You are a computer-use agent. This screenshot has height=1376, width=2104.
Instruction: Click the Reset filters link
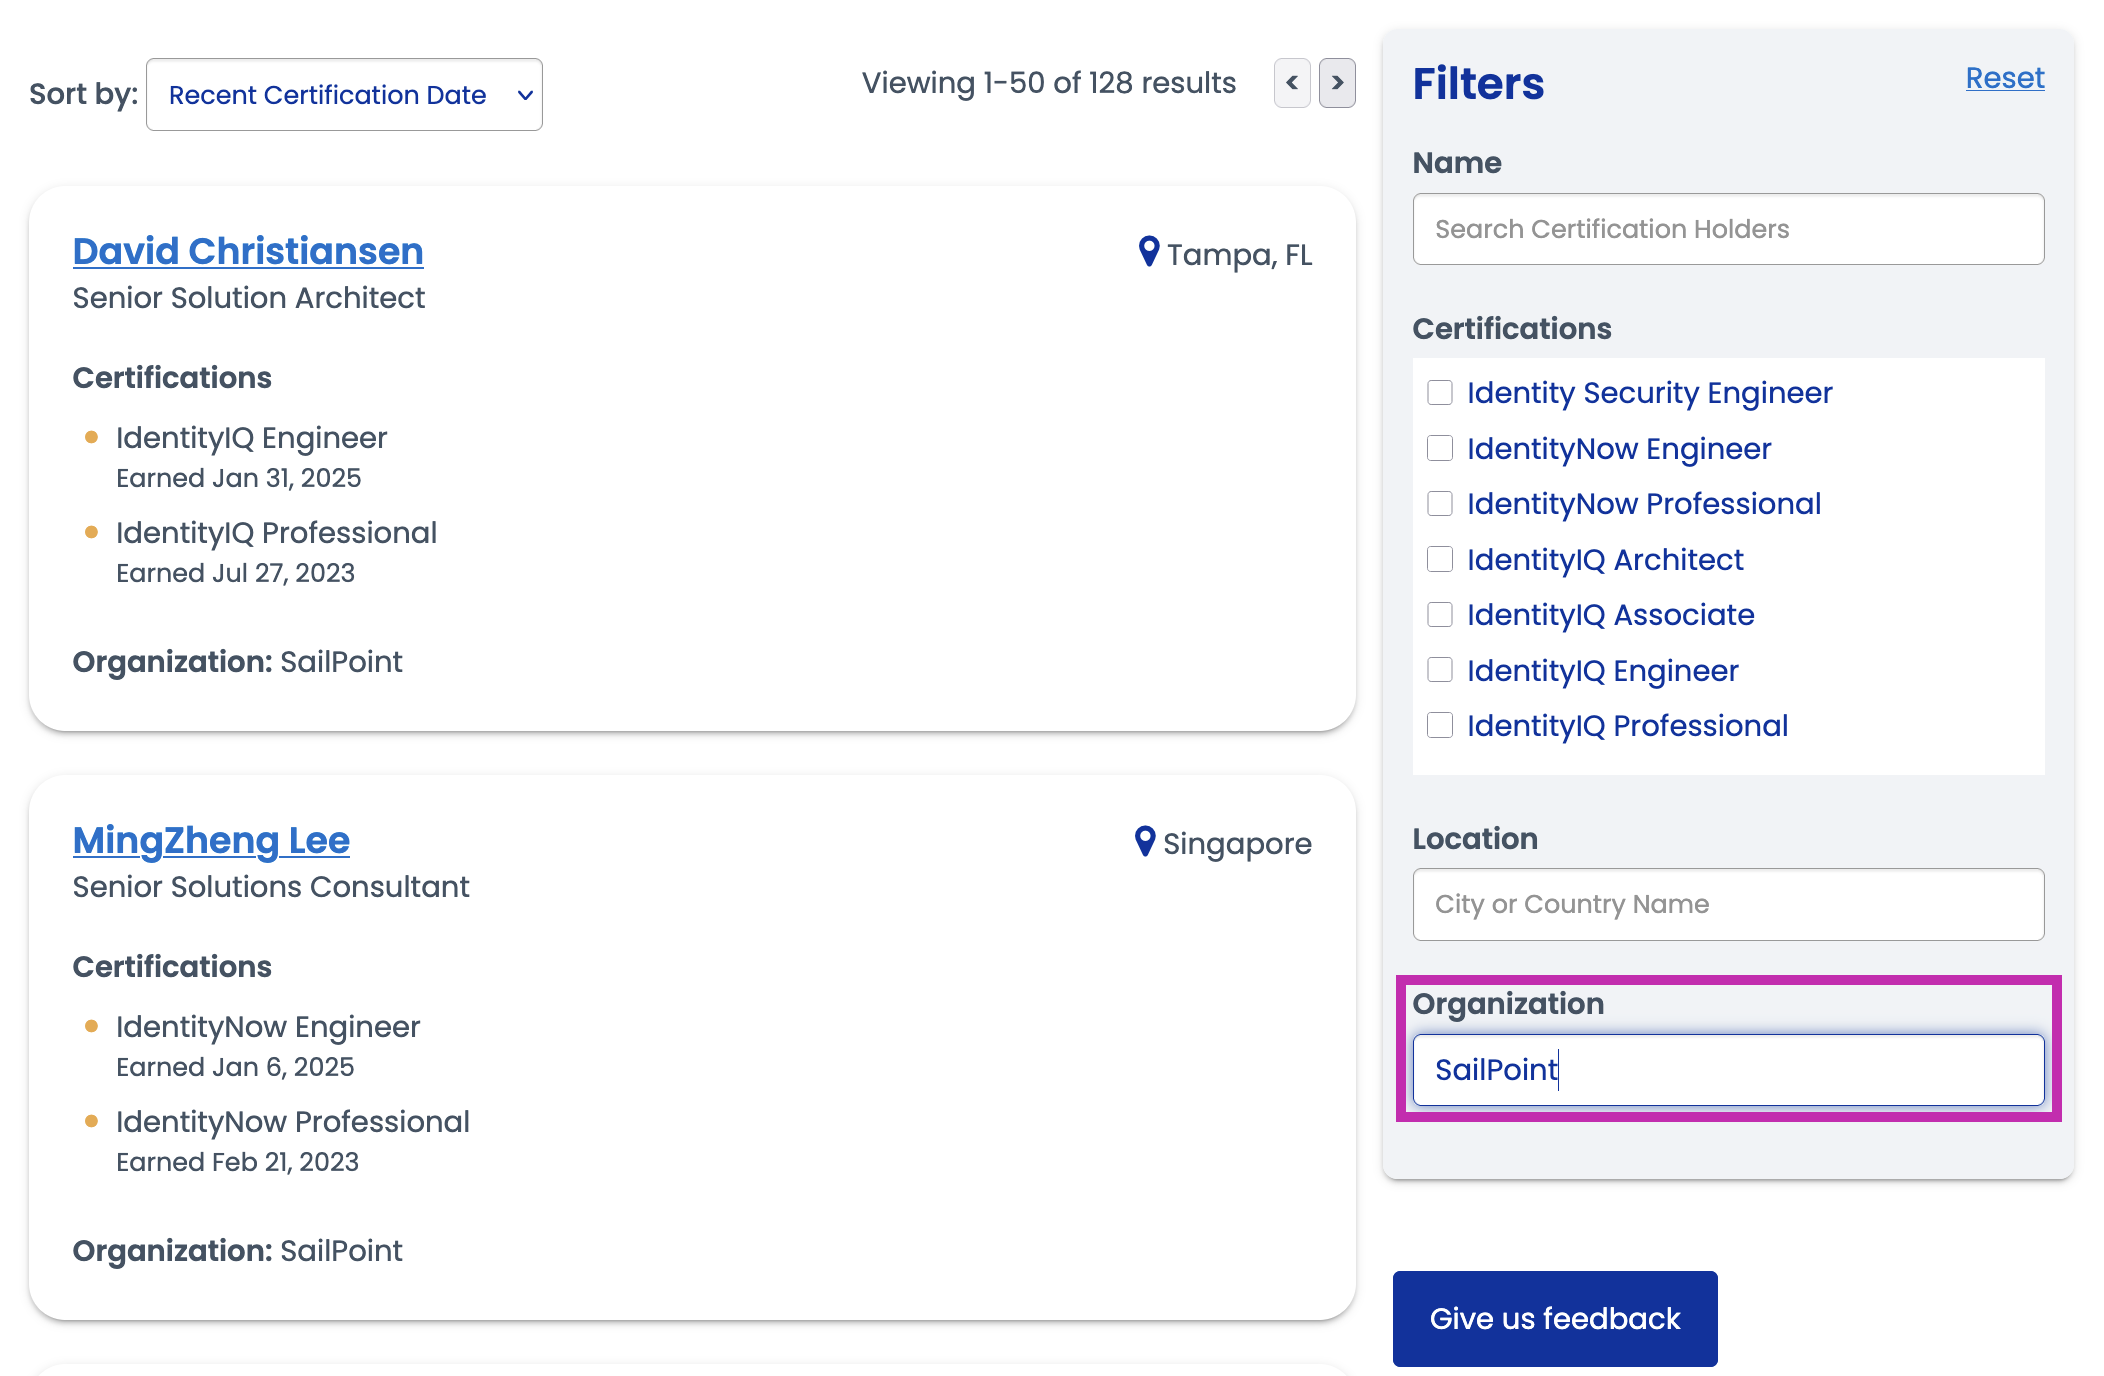(x=2004, y=78)
